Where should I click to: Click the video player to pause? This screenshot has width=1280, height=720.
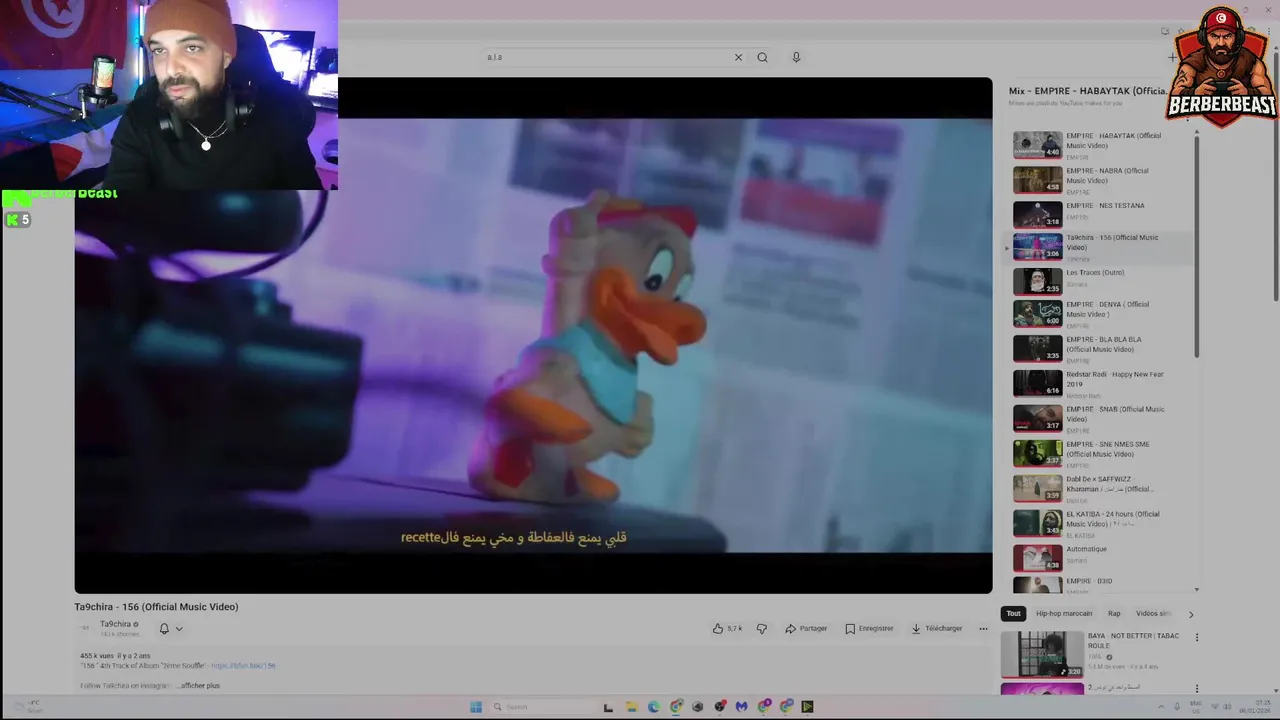click(533, 335)
